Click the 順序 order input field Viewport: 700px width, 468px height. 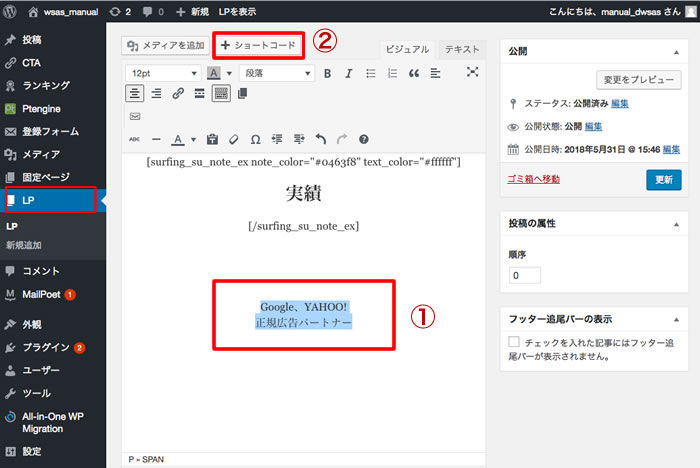click(524, 275)
